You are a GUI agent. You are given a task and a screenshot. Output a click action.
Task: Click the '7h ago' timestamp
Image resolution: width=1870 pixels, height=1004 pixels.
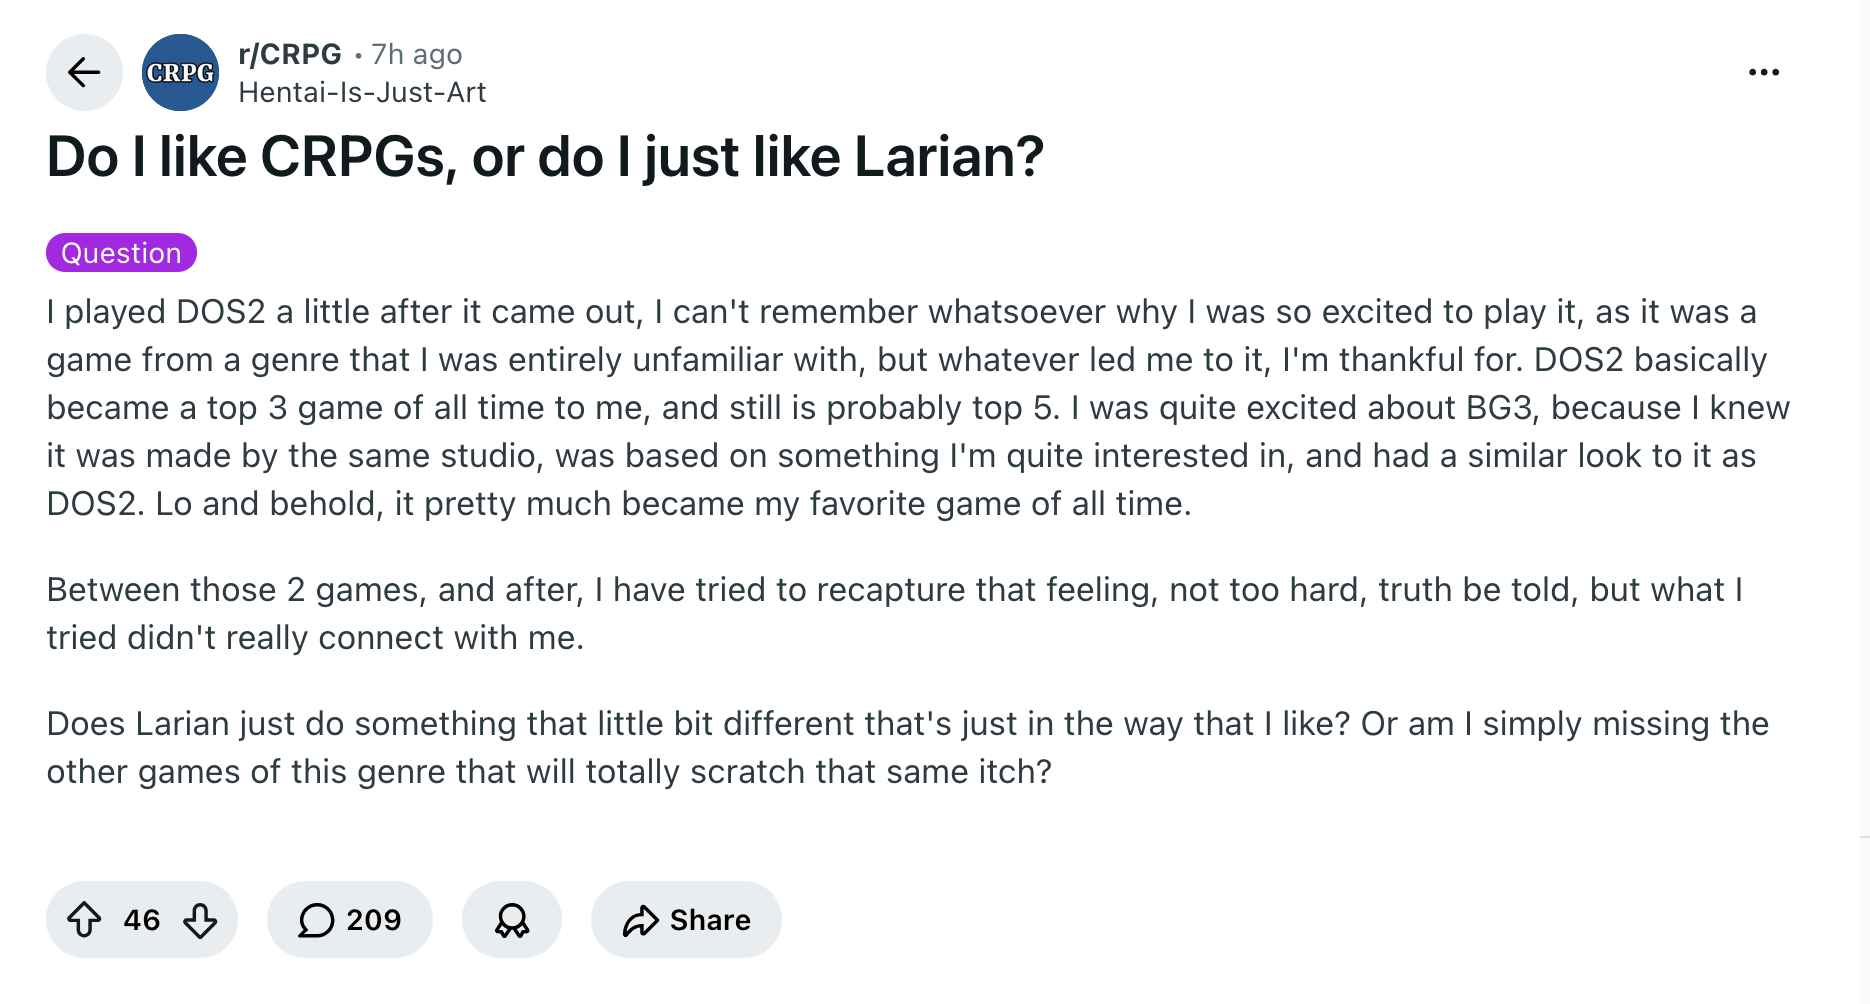(416, 54)
